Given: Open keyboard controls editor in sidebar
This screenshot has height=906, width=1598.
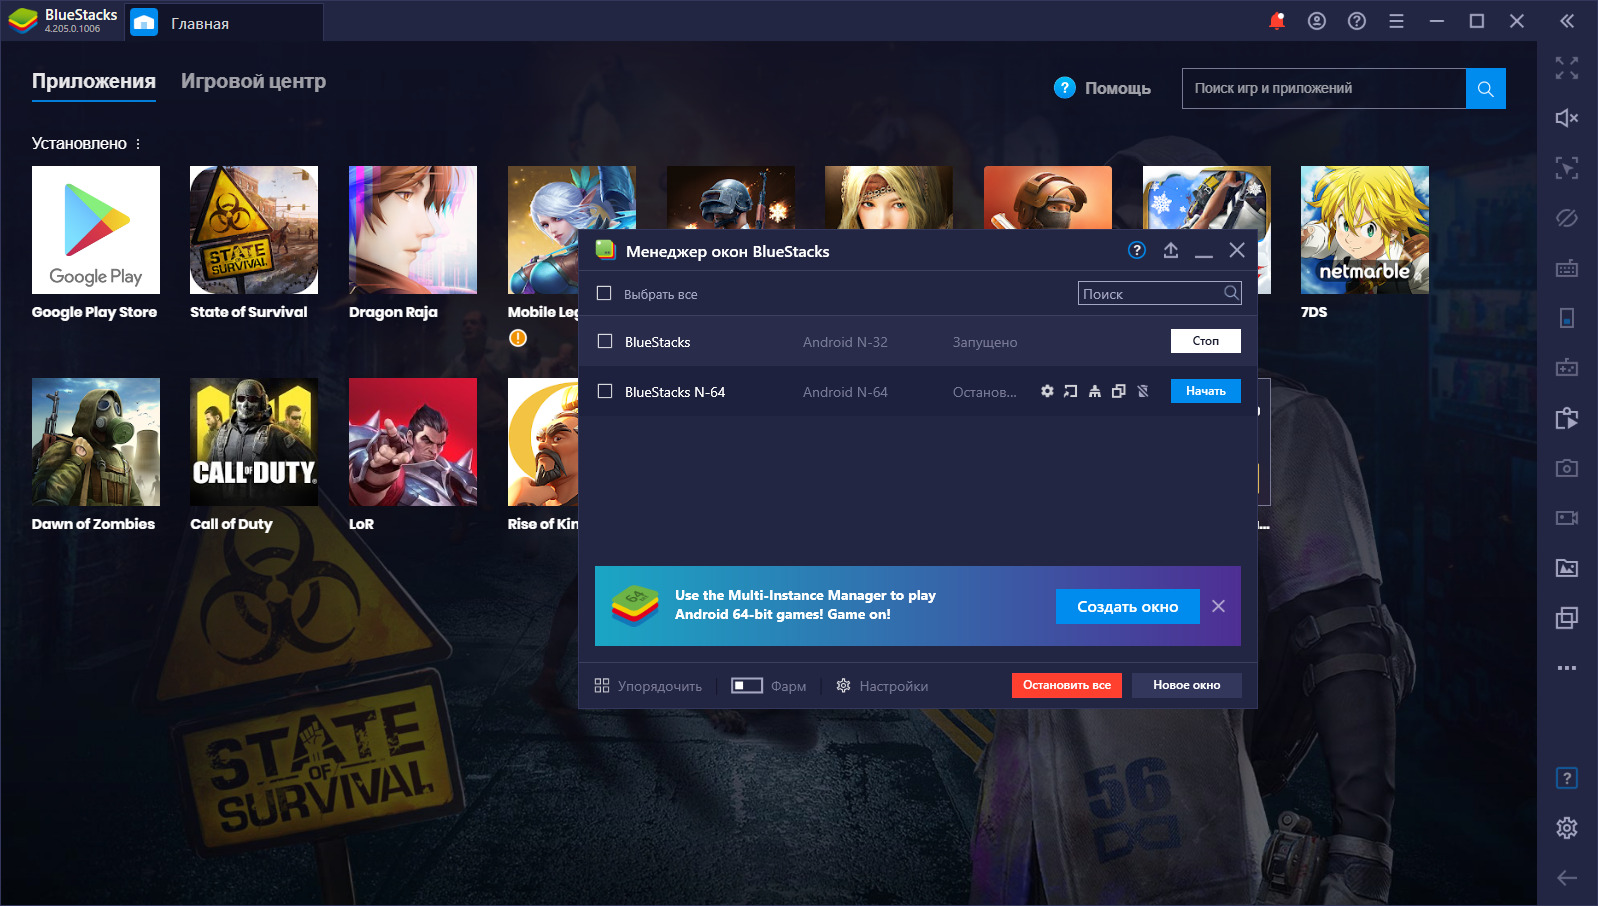Looking at the screenshot, I should pos(1567,268).
